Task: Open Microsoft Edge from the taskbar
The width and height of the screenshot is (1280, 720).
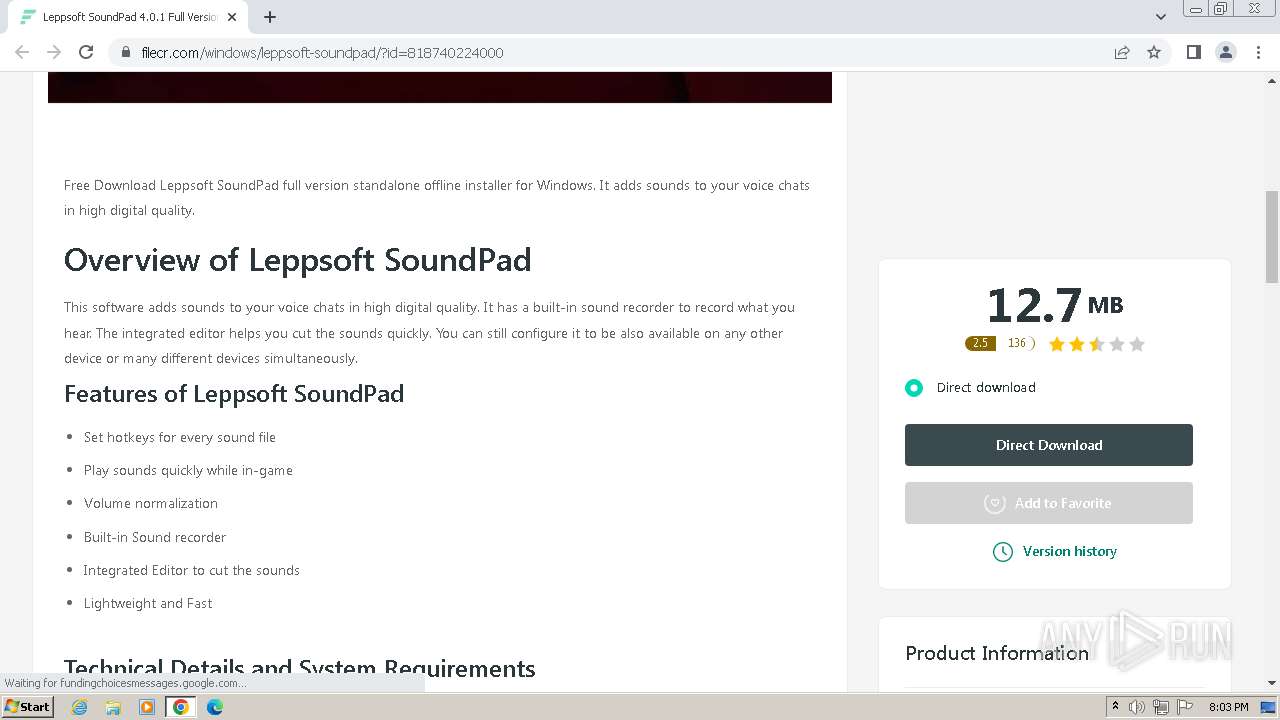Action: (215, 707)
